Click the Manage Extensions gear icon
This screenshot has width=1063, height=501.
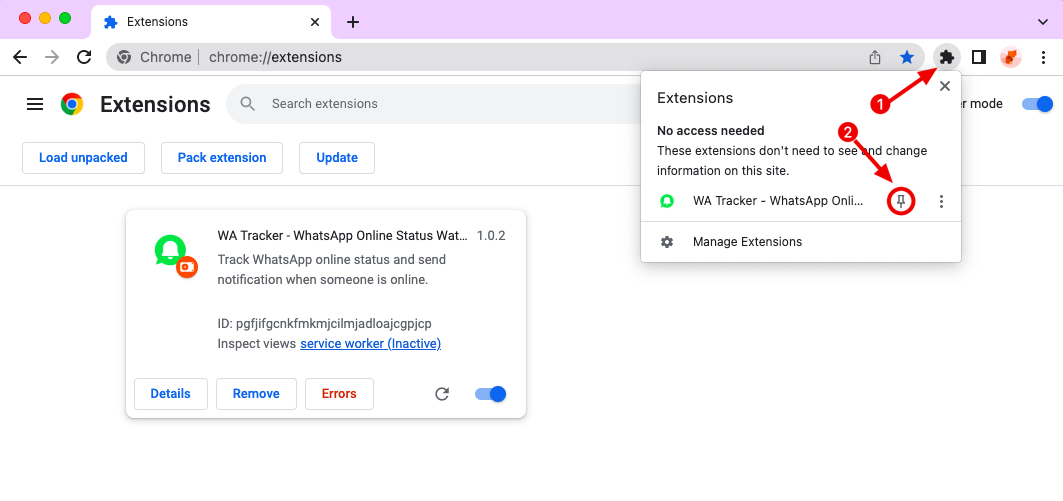(667, 242)
